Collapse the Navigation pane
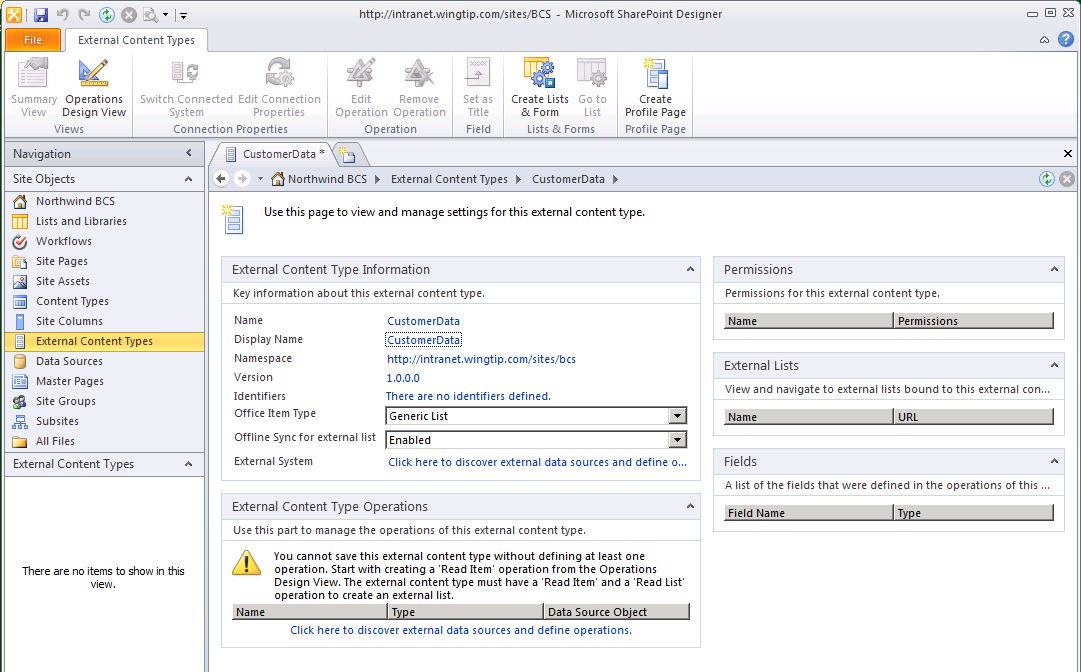1081x672 pixels. point(189,153)
